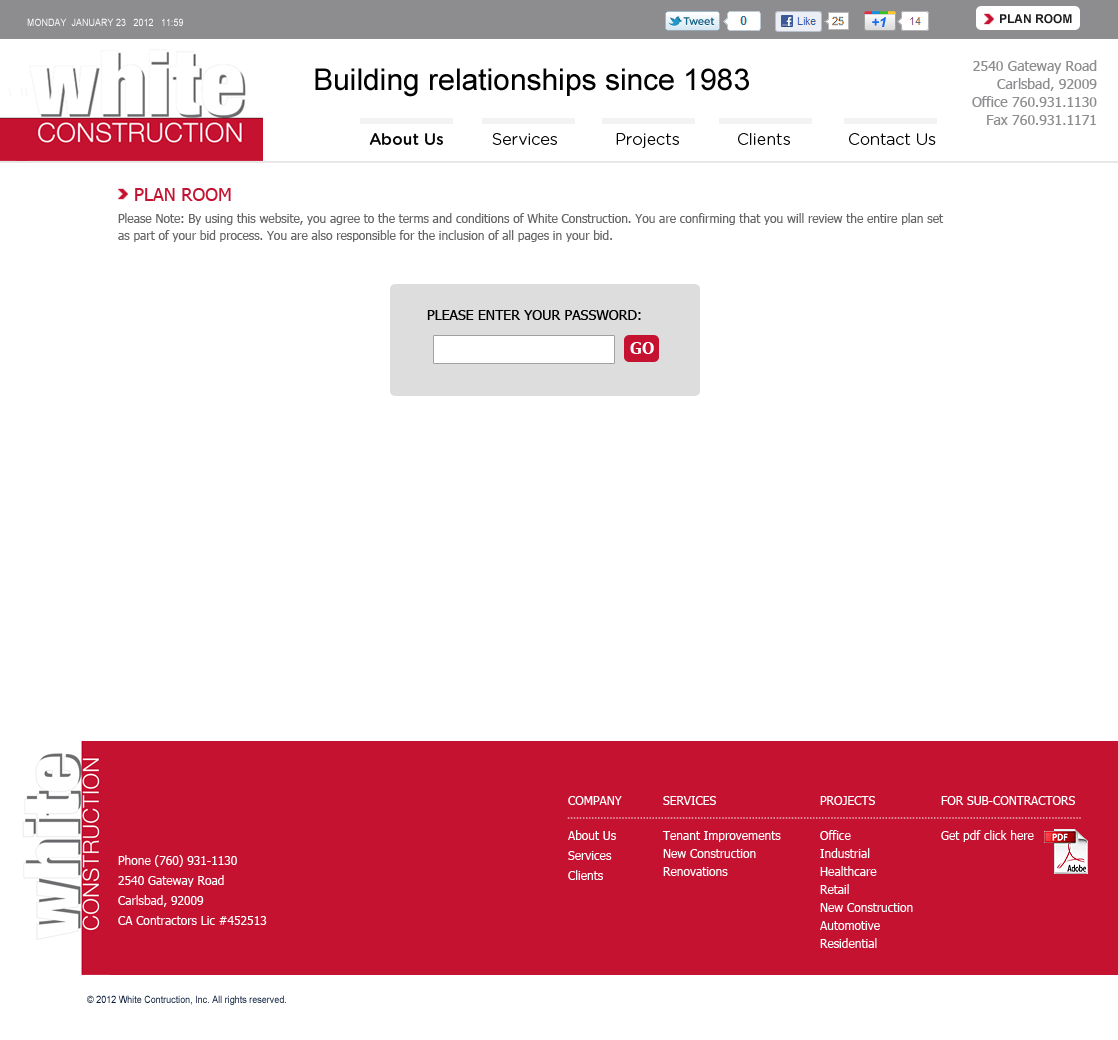This screenshot has width=1118, height=1040.
Task: Click the 2540 Gateway Road header address
Action: (1035, 66)
